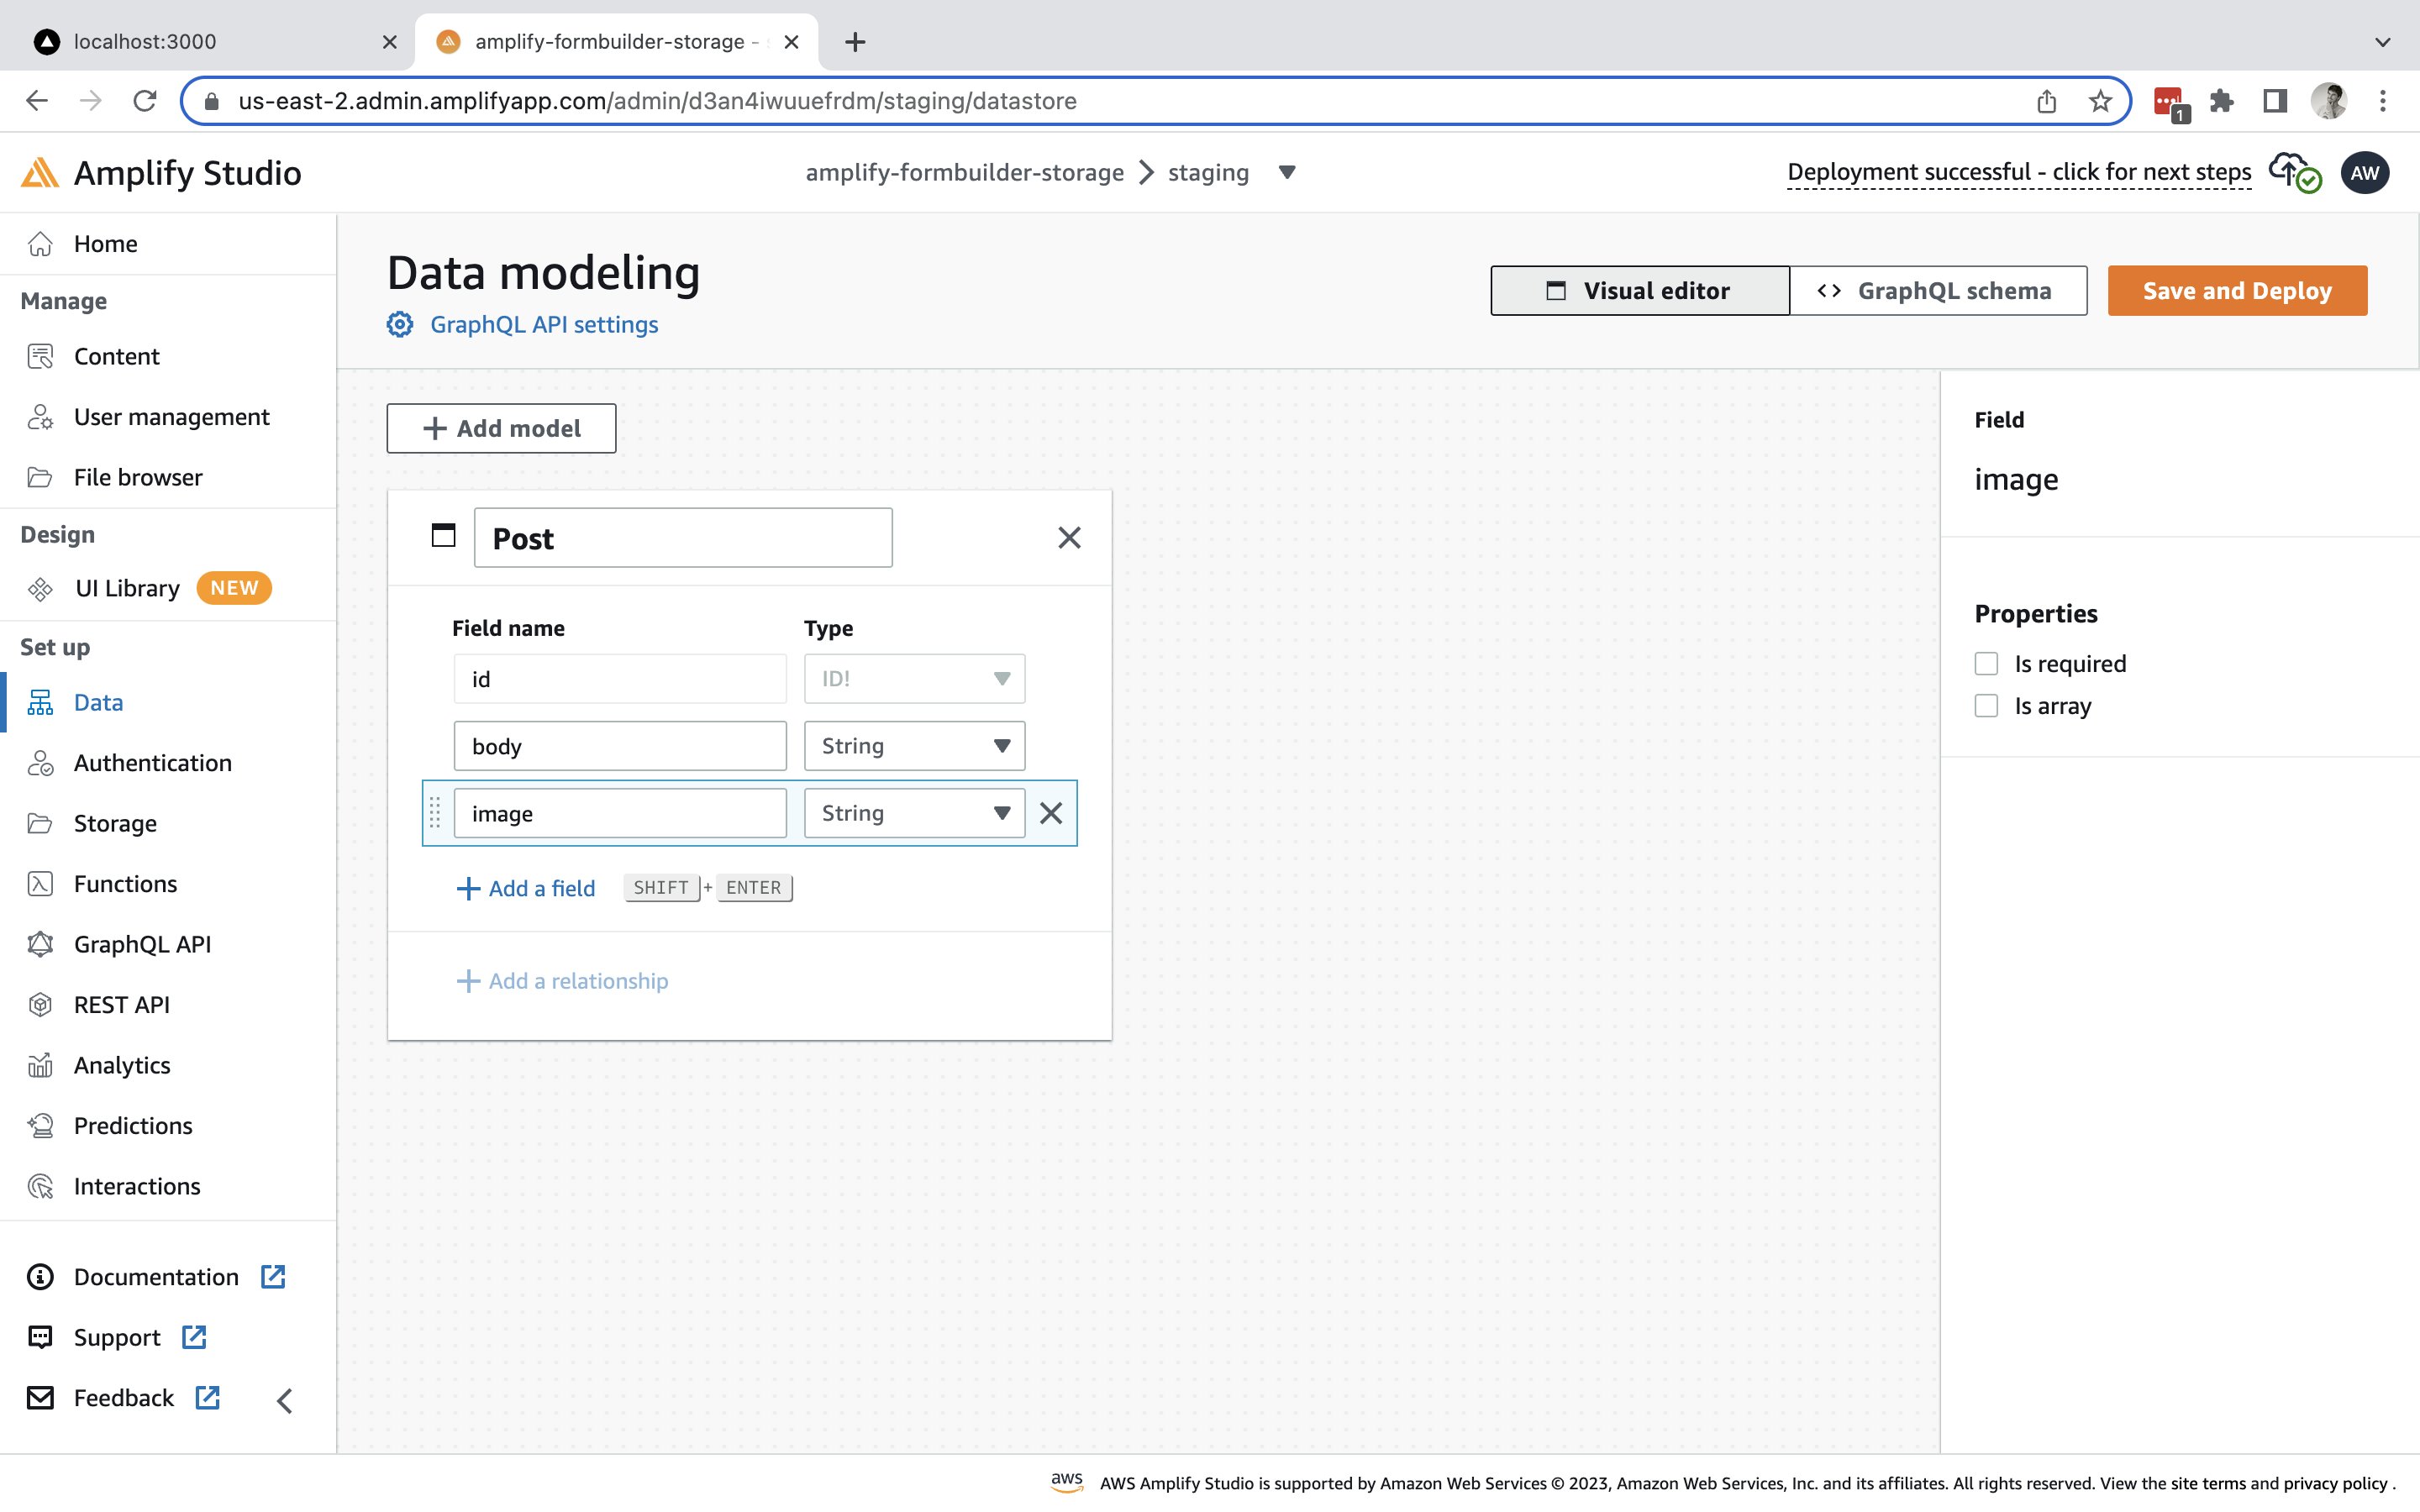Switch to the GraphQL schema view
The height and width of the screenshot is (1512, 2420).
click(x=1938, y=290)
